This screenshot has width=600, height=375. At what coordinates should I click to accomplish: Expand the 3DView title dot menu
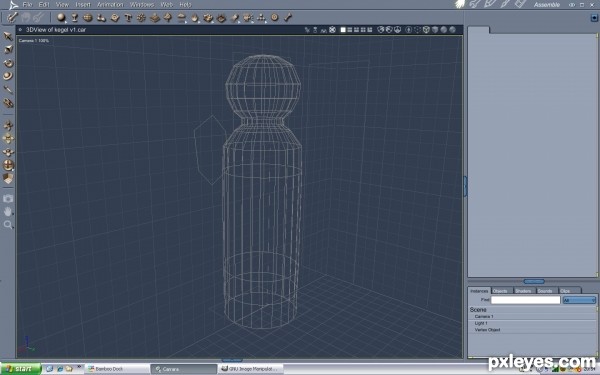21,29
